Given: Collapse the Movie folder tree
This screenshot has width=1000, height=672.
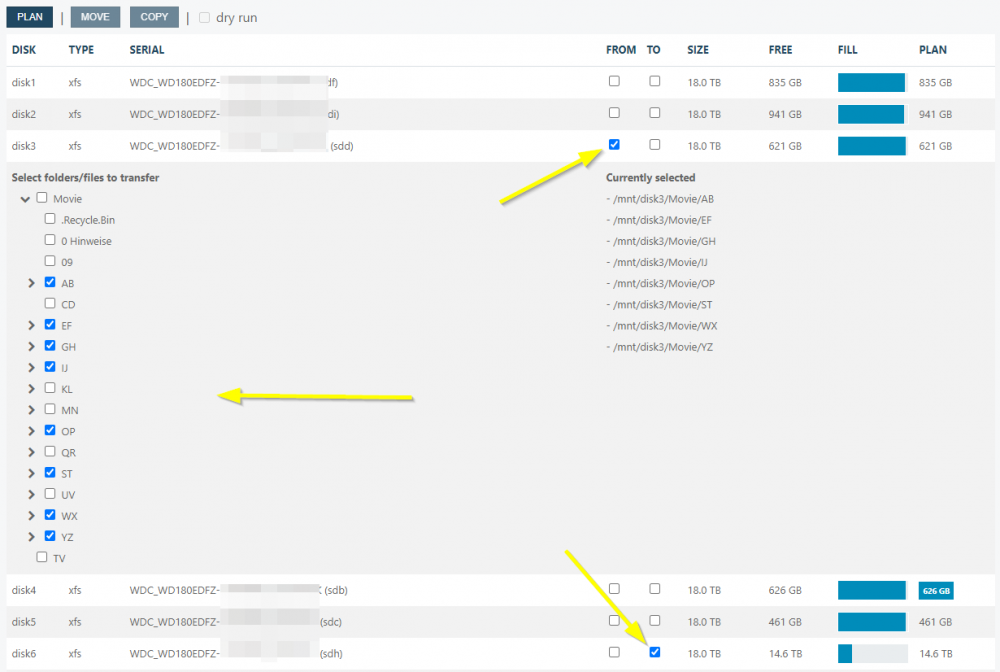Looking at the screenshot, I should click(25, 199).
